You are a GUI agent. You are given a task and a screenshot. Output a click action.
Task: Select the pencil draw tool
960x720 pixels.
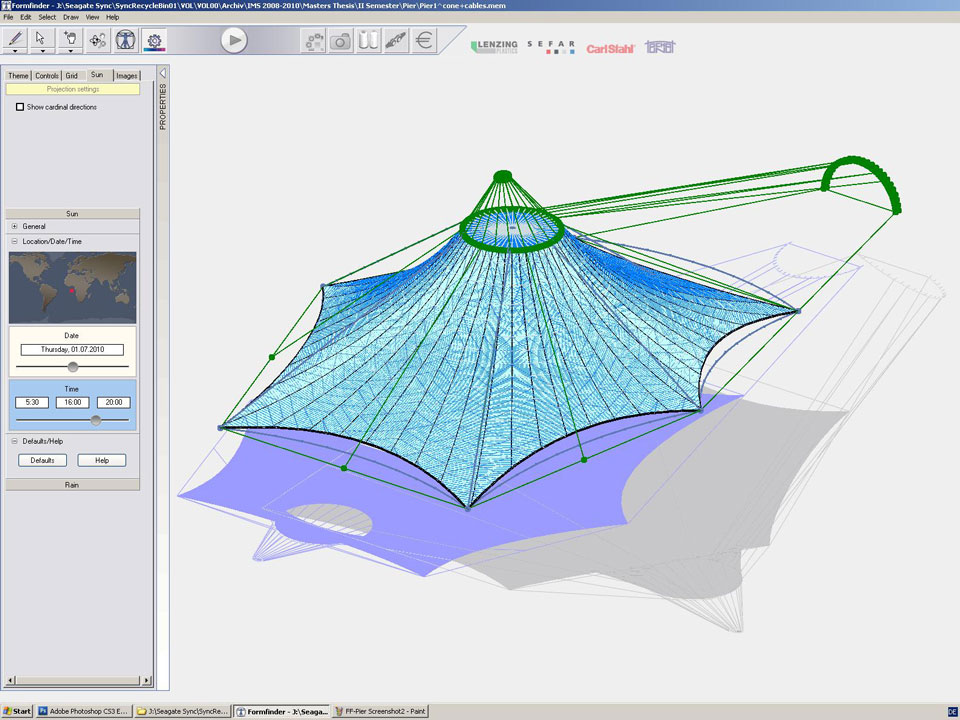(x=15, y=38)
